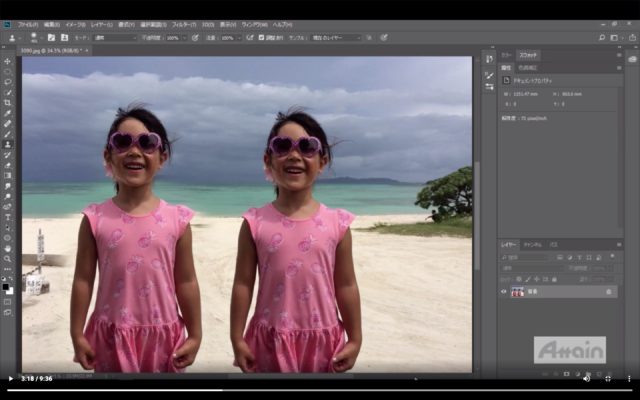The width and height of the screenshot is (640, 400).
Task: Select the Brush tool
Action: [x=7, y=134]
